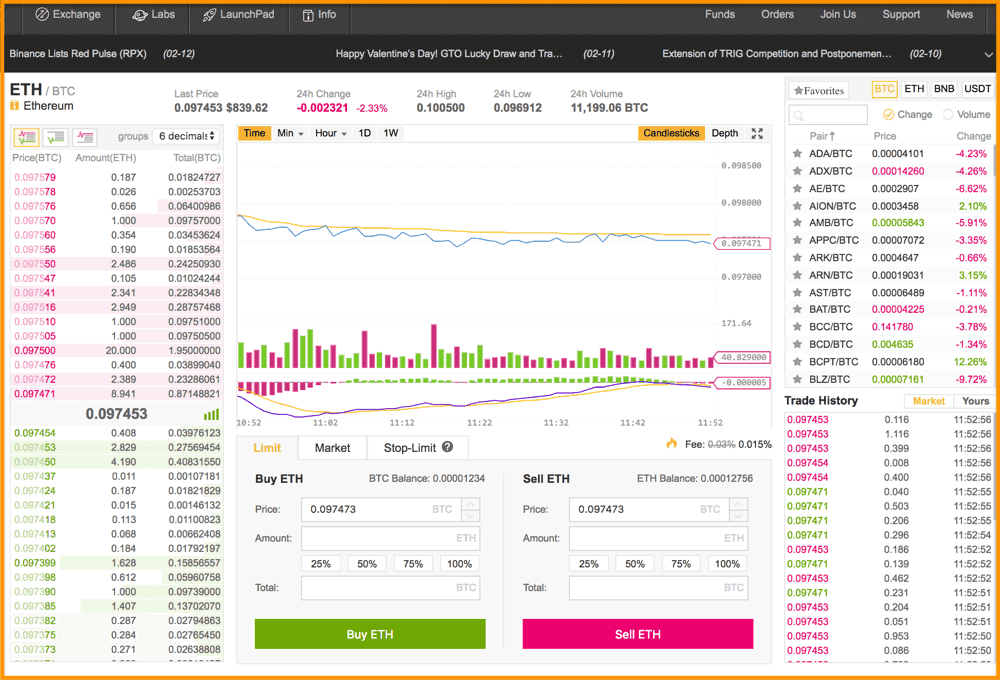The height and width of the screenshot is (680, 1000).
Task: Favorite the ADA/BTC pair star
Action: tap(797, 154)
